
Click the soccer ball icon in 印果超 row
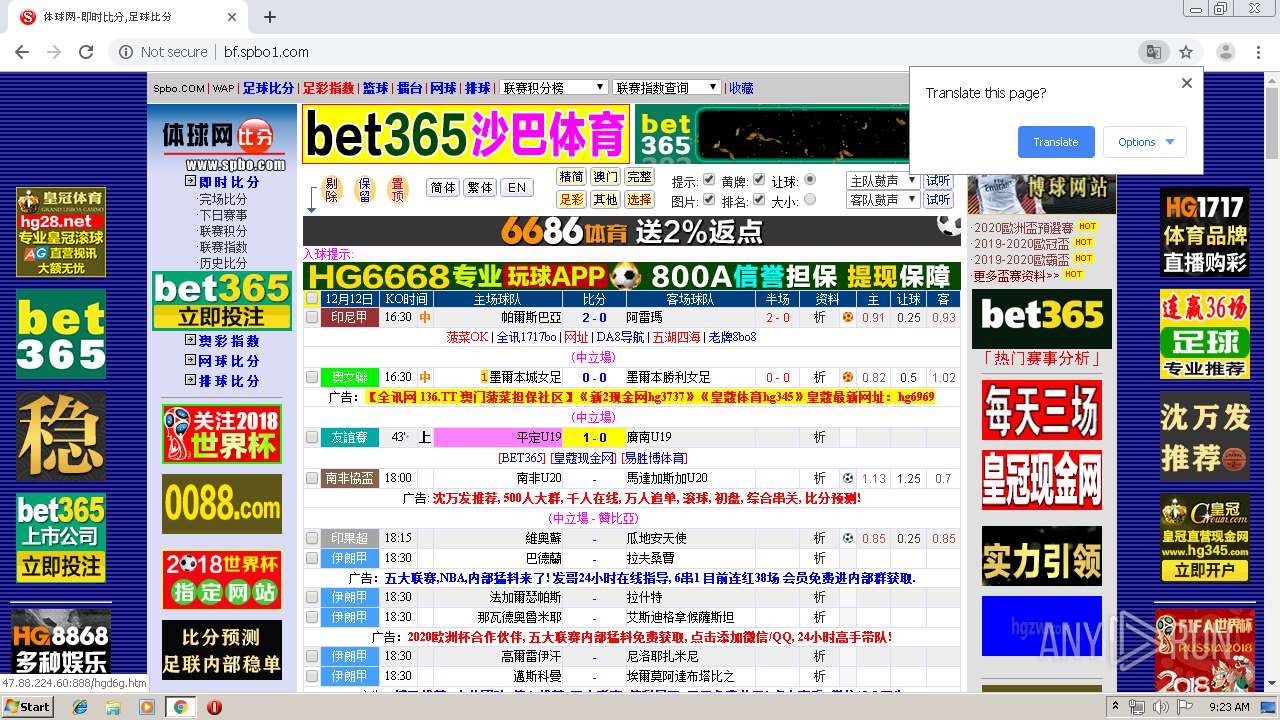(848, 538)
